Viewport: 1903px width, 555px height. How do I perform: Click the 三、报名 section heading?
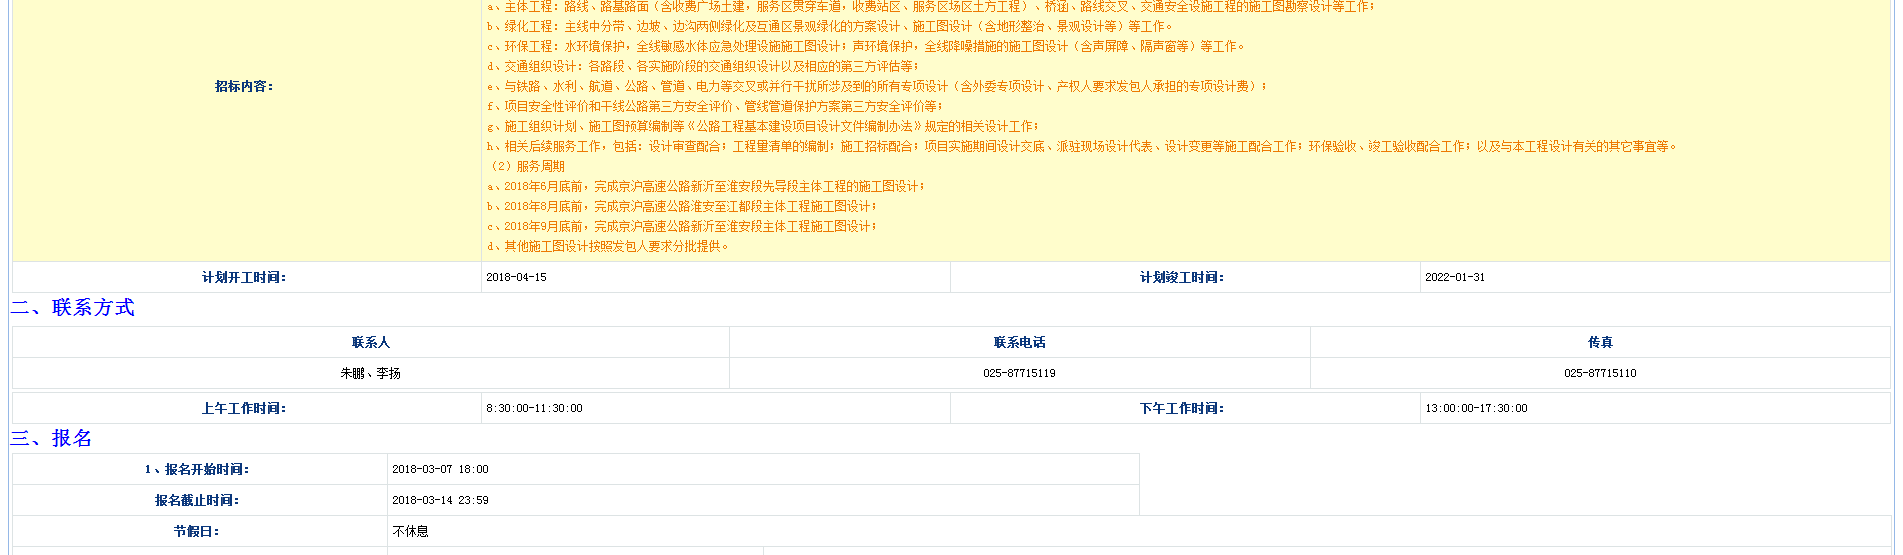52,439
